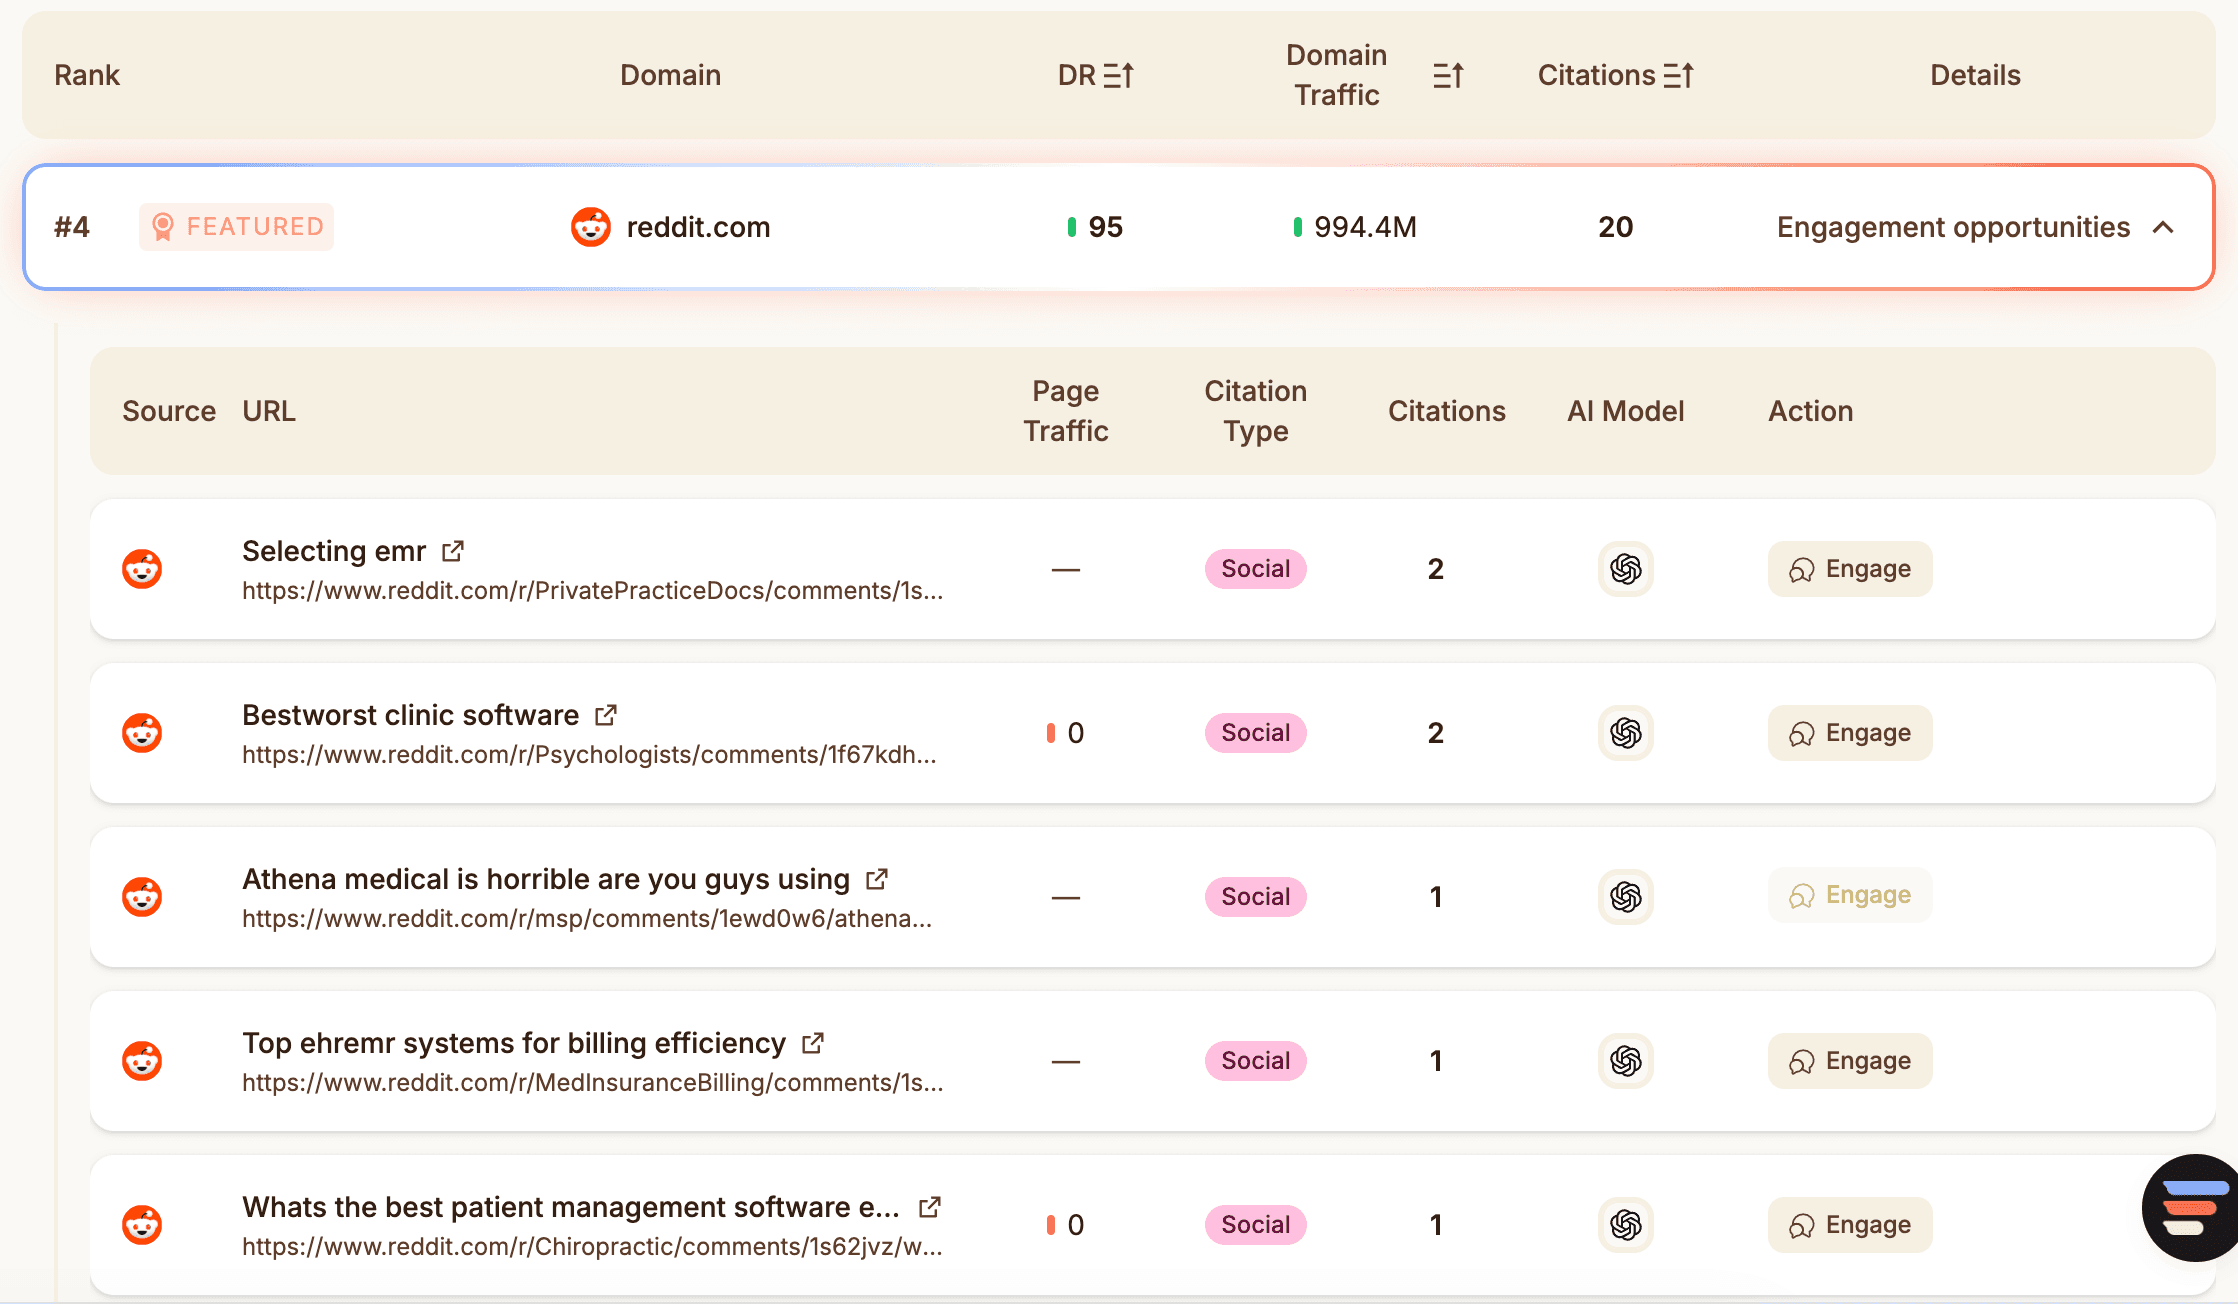This screenshot has width=2238, height=1304.
Task: Engage with 'Top ehremr systems' post
Action: (1850, 1061)
